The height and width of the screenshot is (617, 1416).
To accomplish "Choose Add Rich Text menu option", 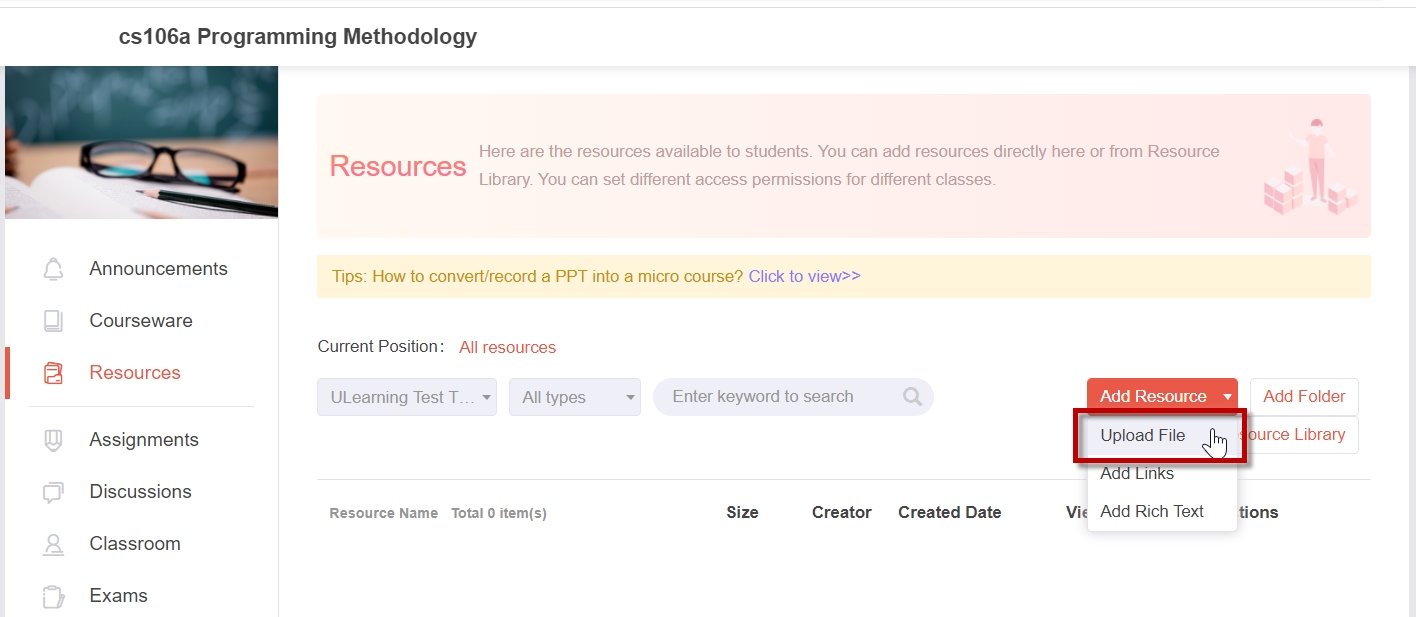I will click(1152, 511).
